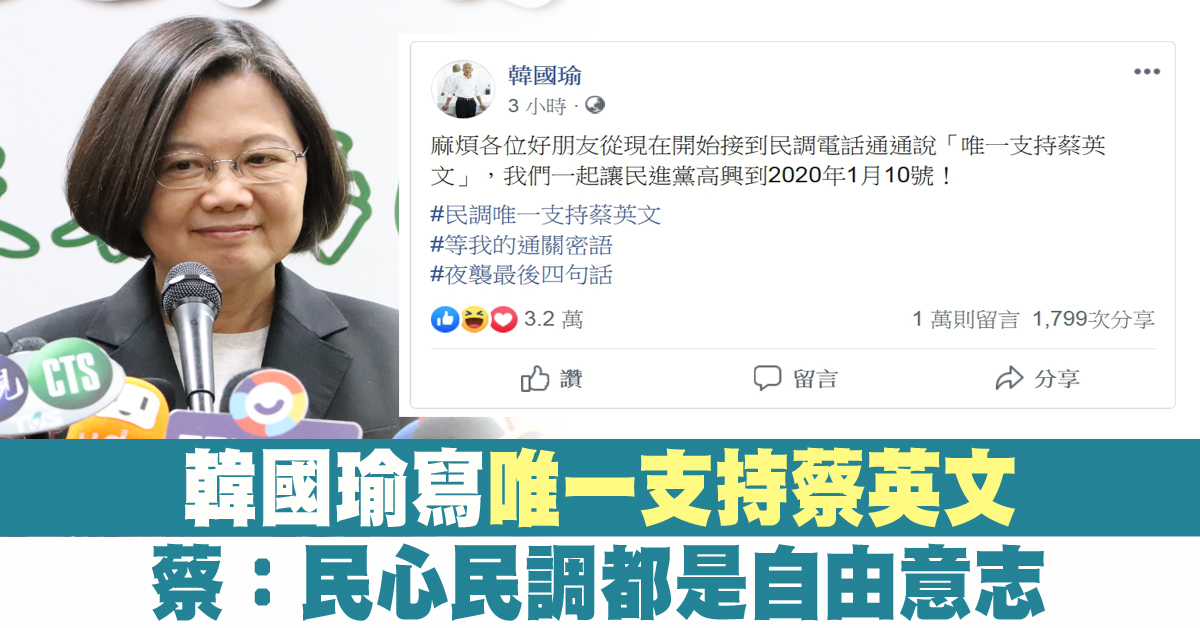Click the globe public-audience icon
This screenshot has width=1200, height=628.
tap(594, 105)
